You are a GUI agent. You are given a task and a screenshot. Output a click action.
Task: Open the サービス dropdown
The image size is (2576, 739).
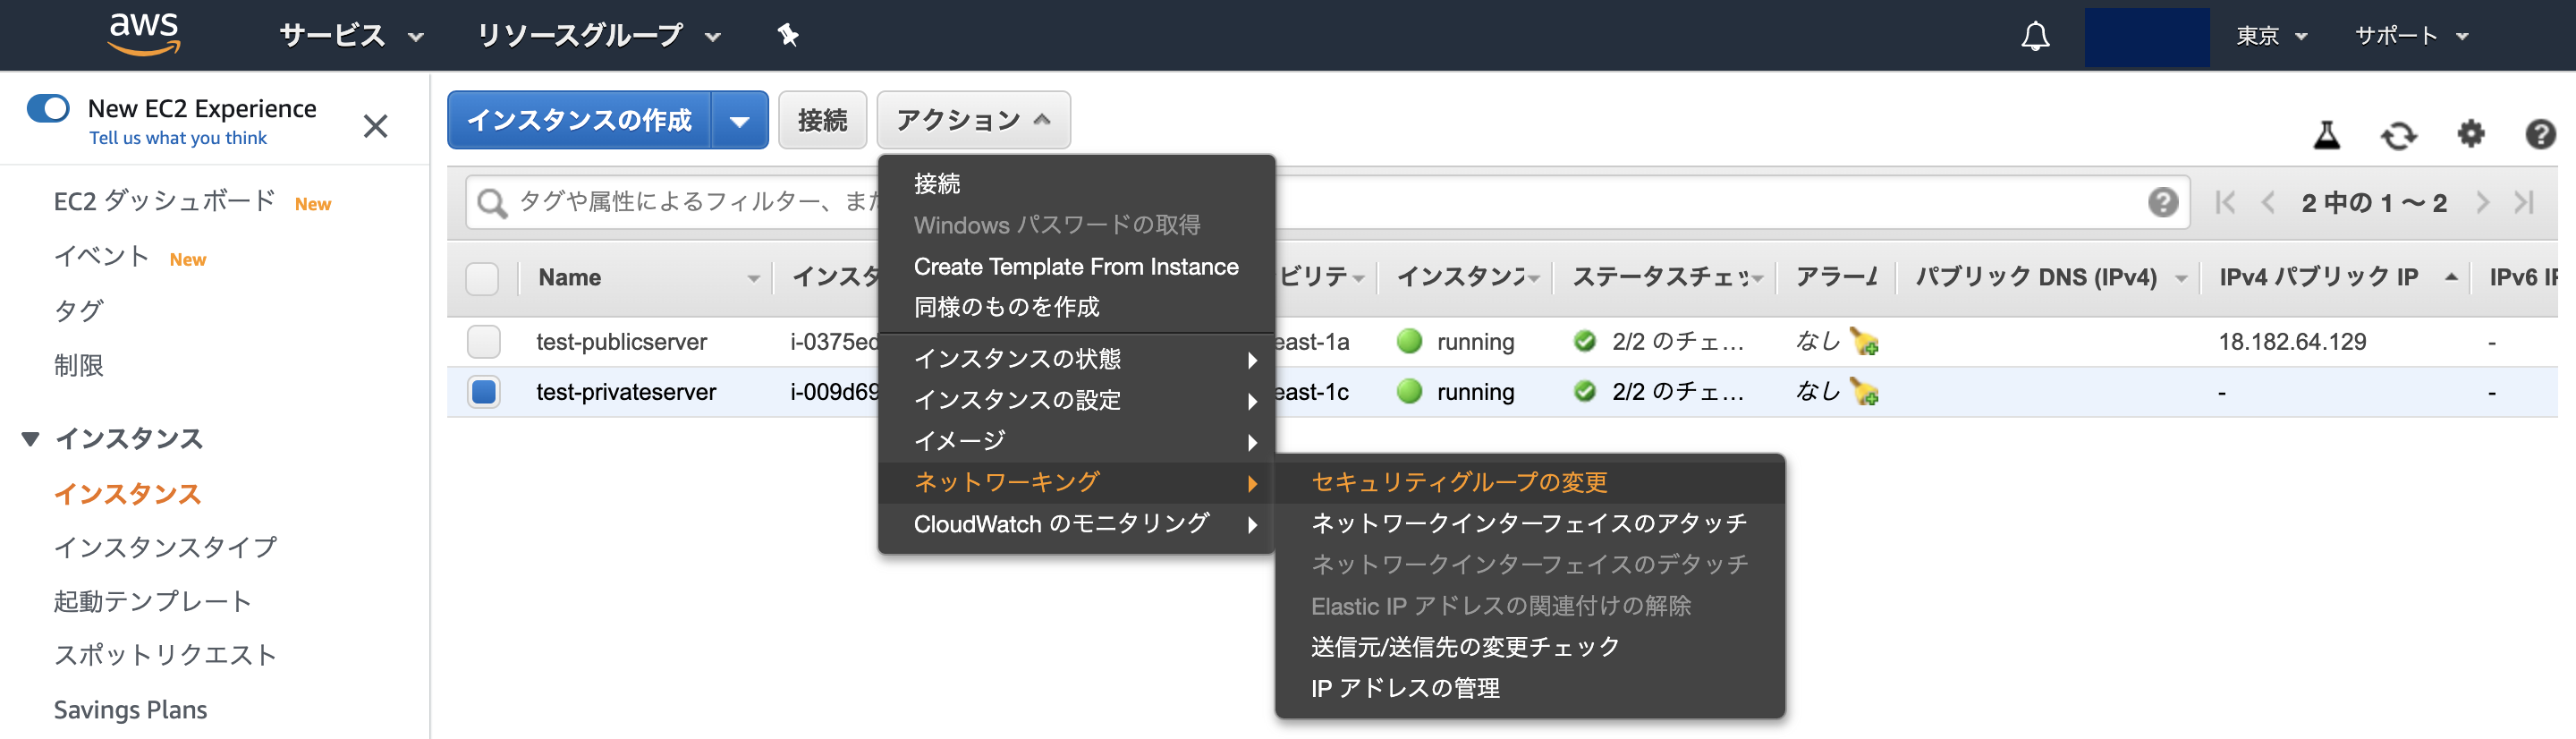[351, 36]
